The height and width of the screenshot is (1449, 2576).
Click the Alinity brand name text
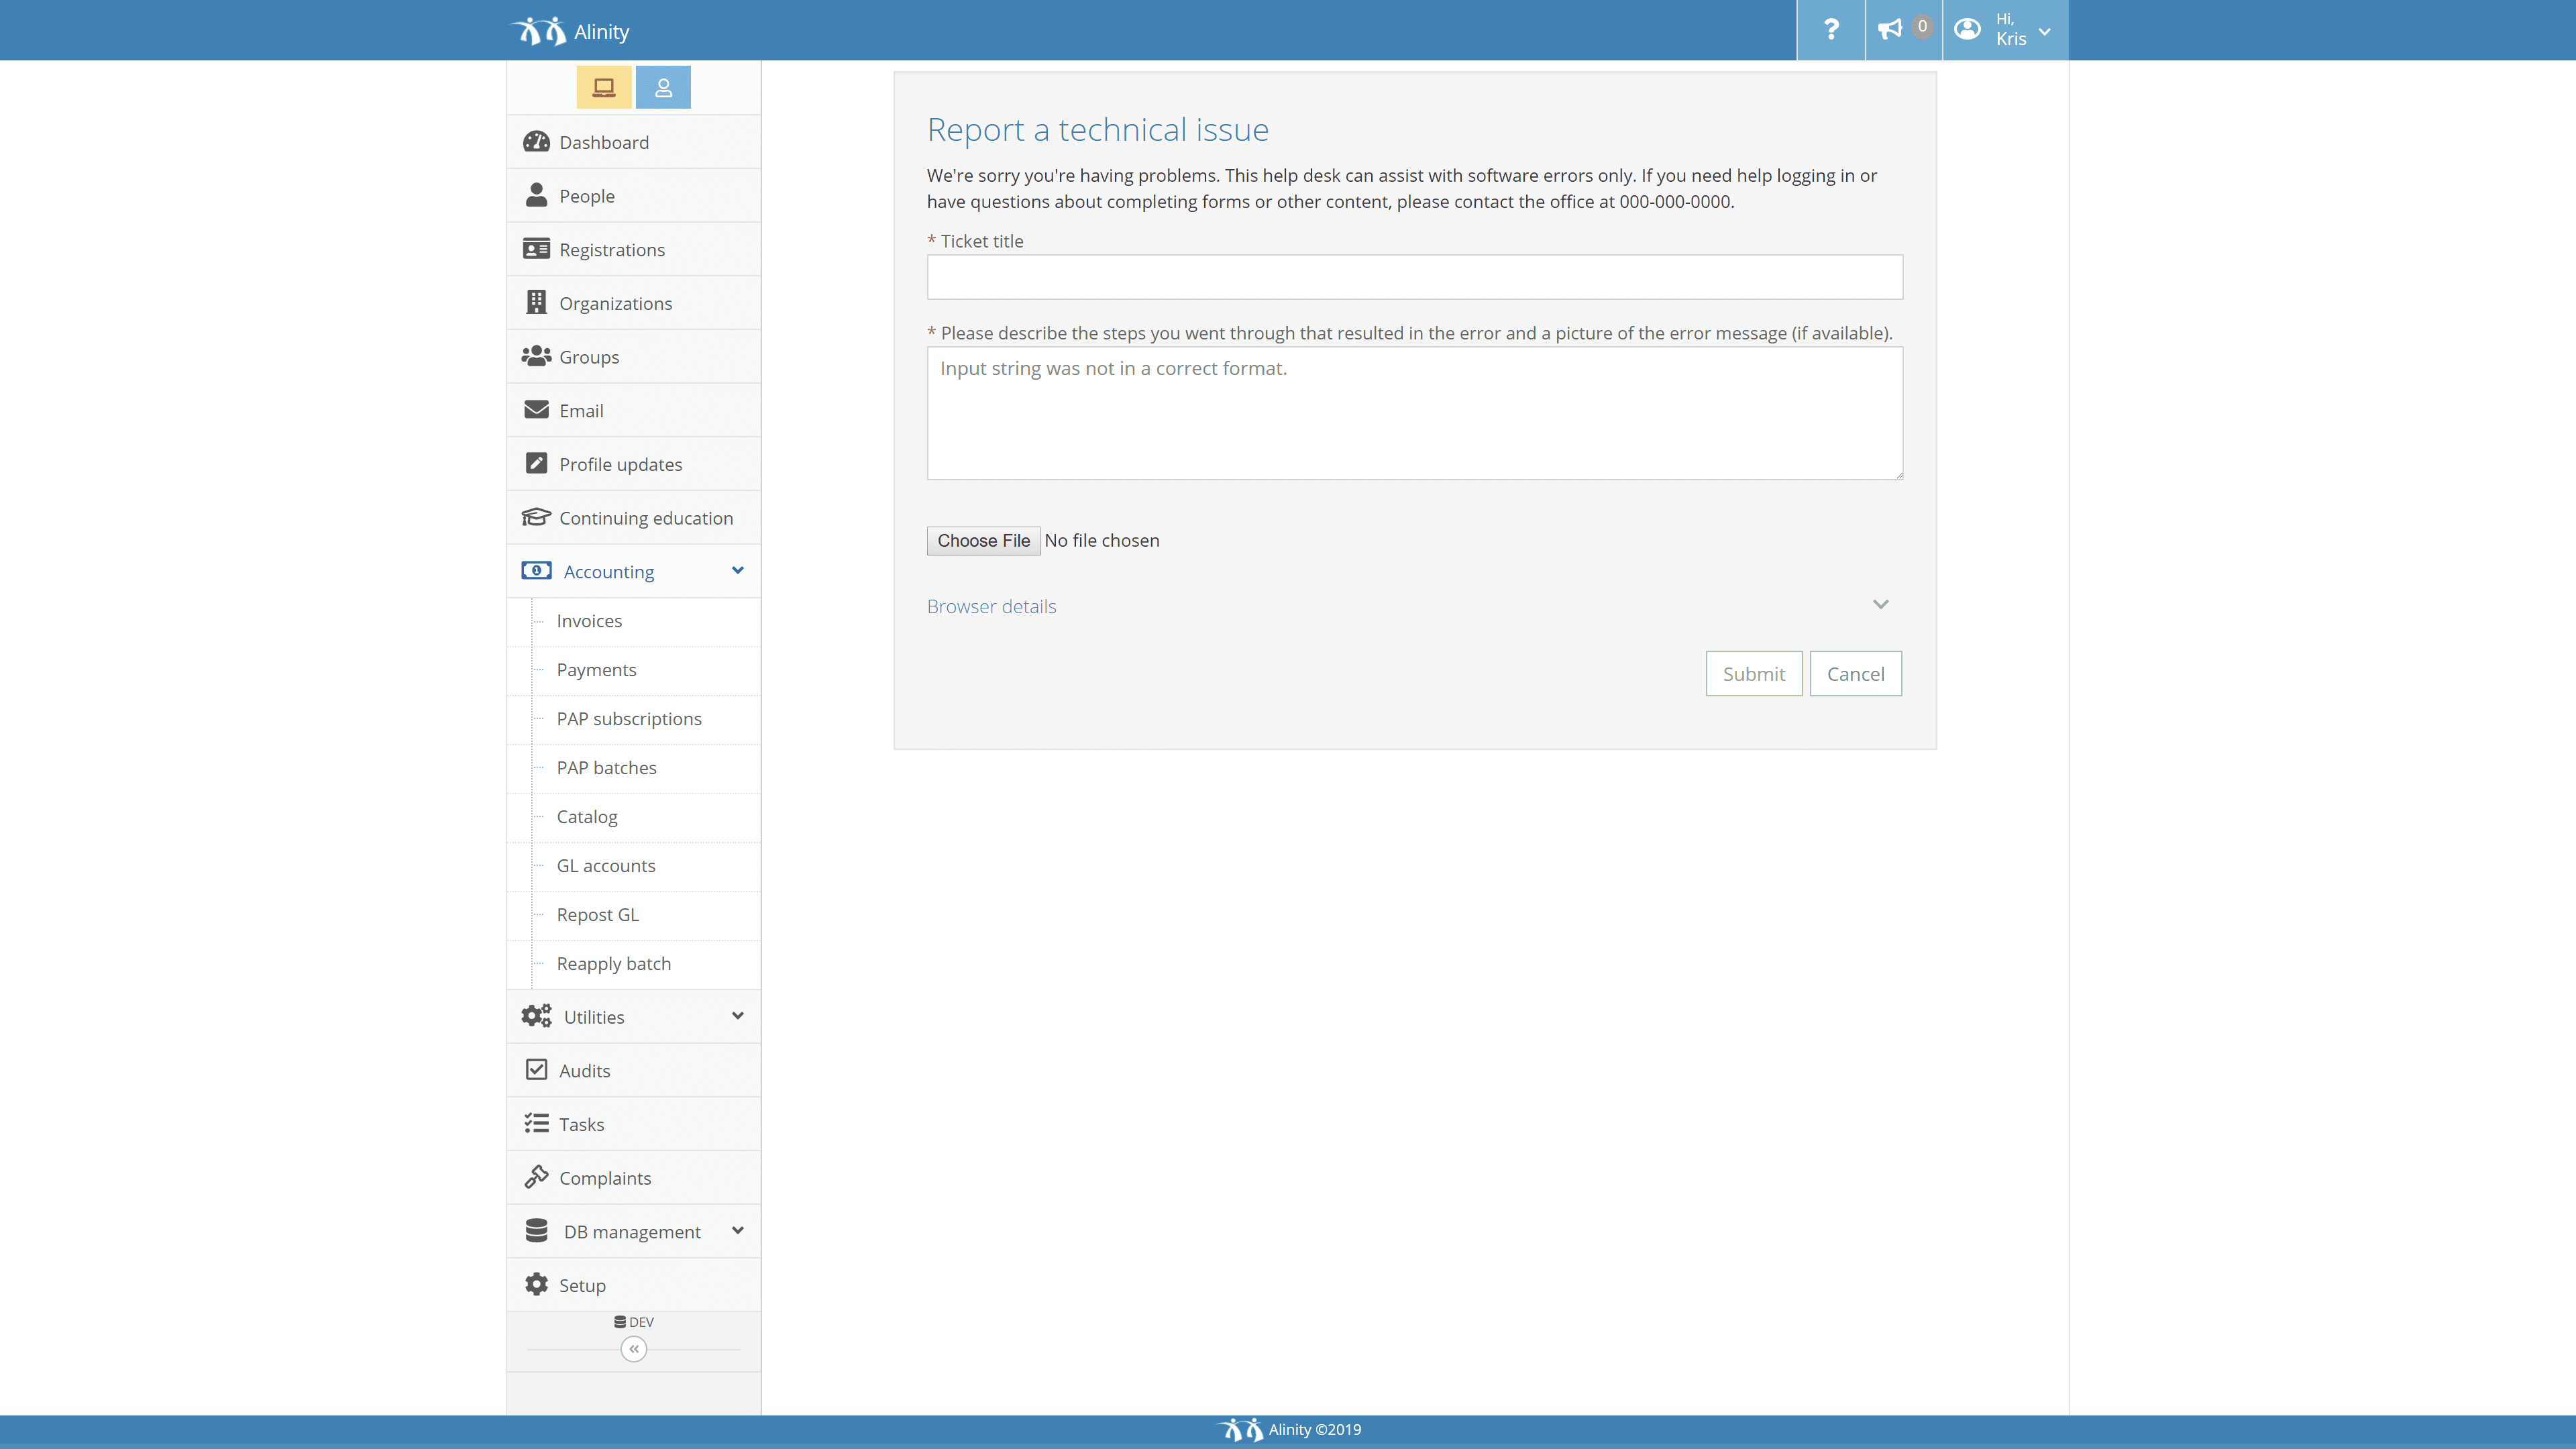click(x=601, y=32)
